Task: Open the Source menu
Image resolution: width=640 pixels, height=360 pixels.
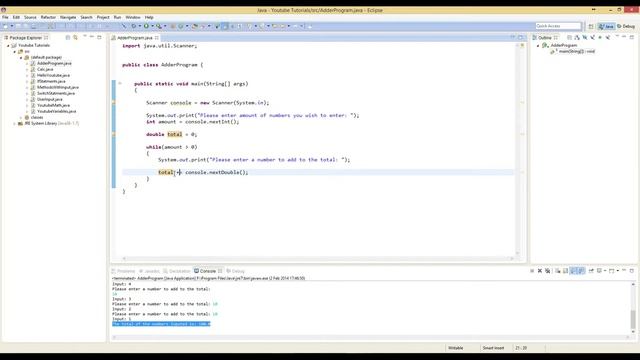Action: tap(30, 18)
